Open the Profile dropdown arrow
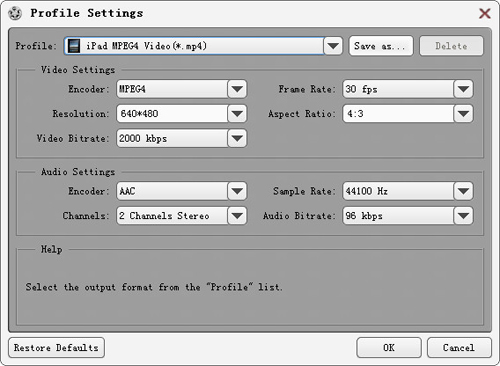The height and width of the screenshot is (366, 500). (333, 46)
